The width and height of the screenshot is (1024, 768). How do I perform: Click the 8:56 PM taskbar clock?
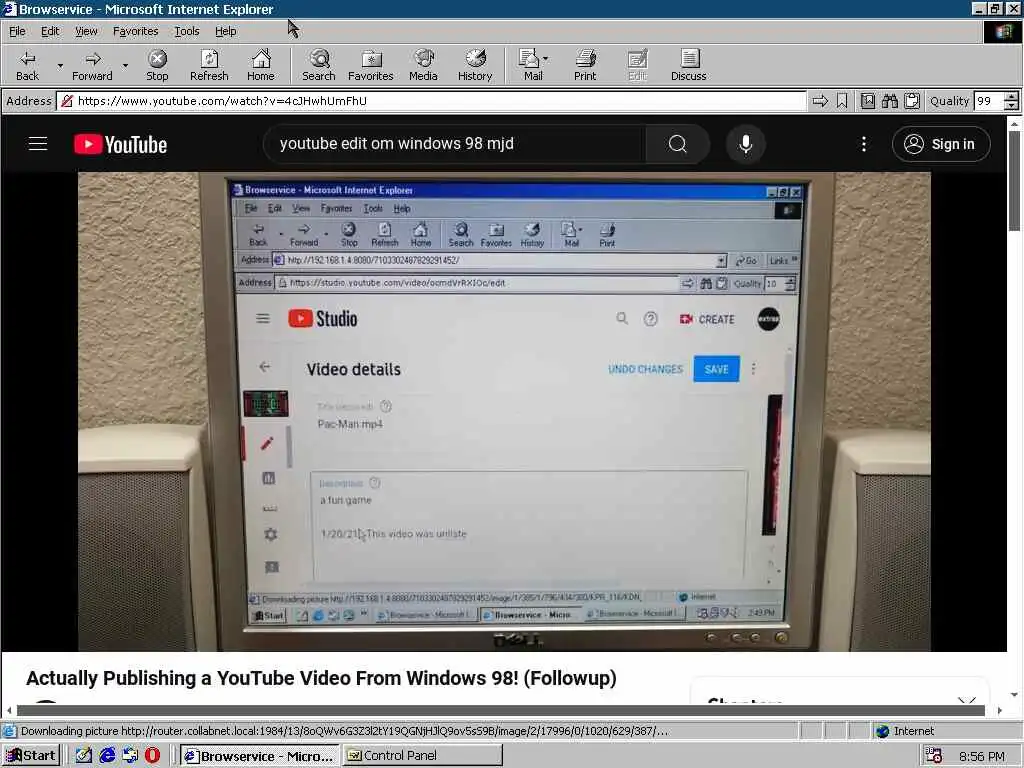click(x=982, y=756)
